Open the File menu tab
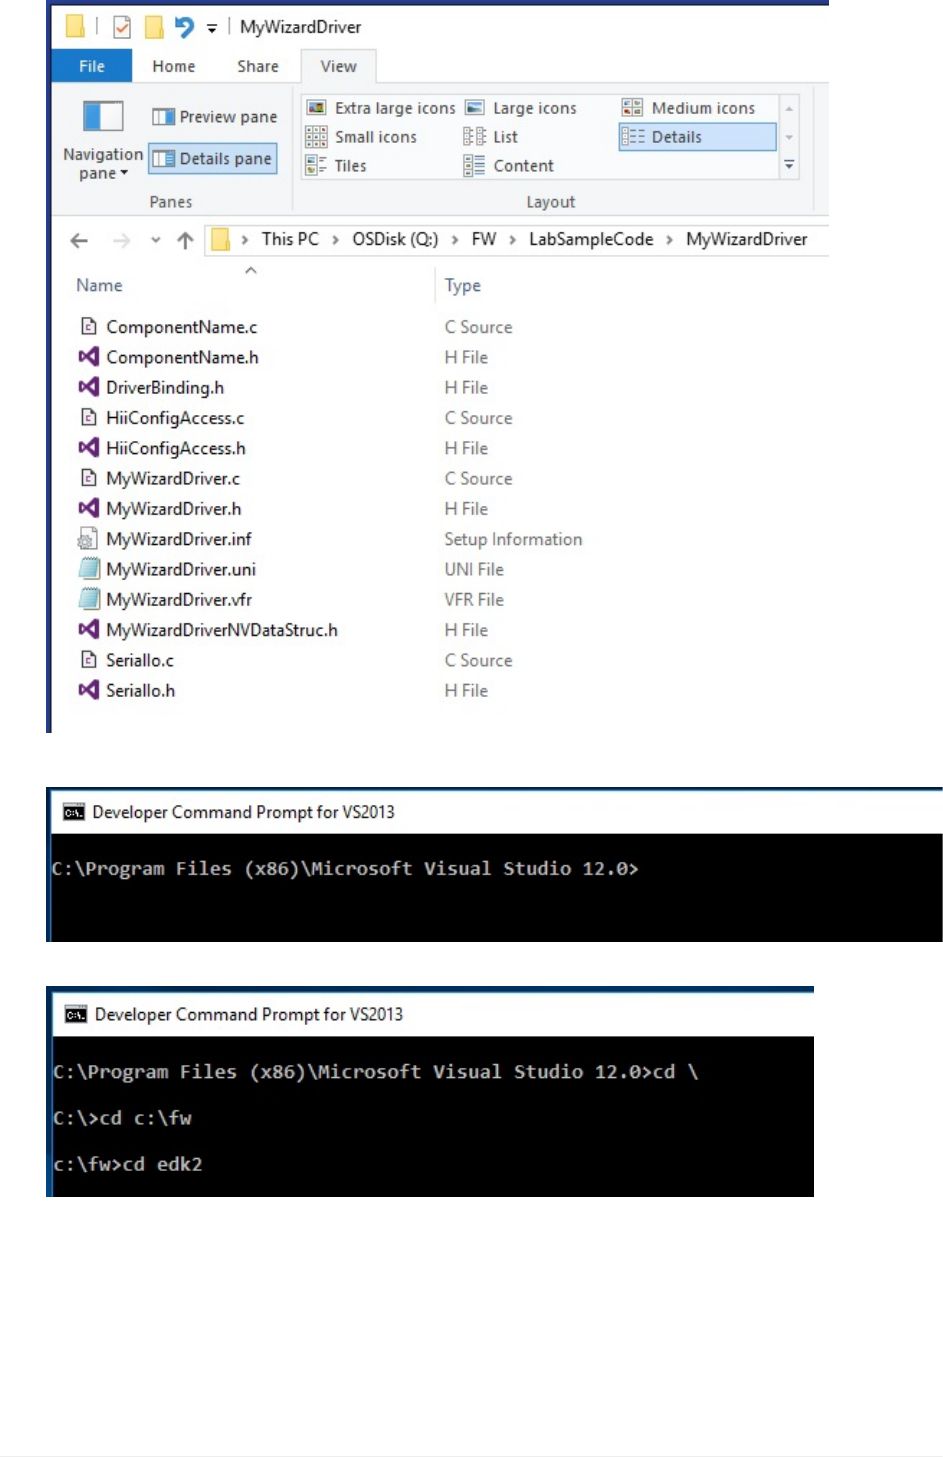The height and width of the screenshot is (1457, 943). pos(92,66)
